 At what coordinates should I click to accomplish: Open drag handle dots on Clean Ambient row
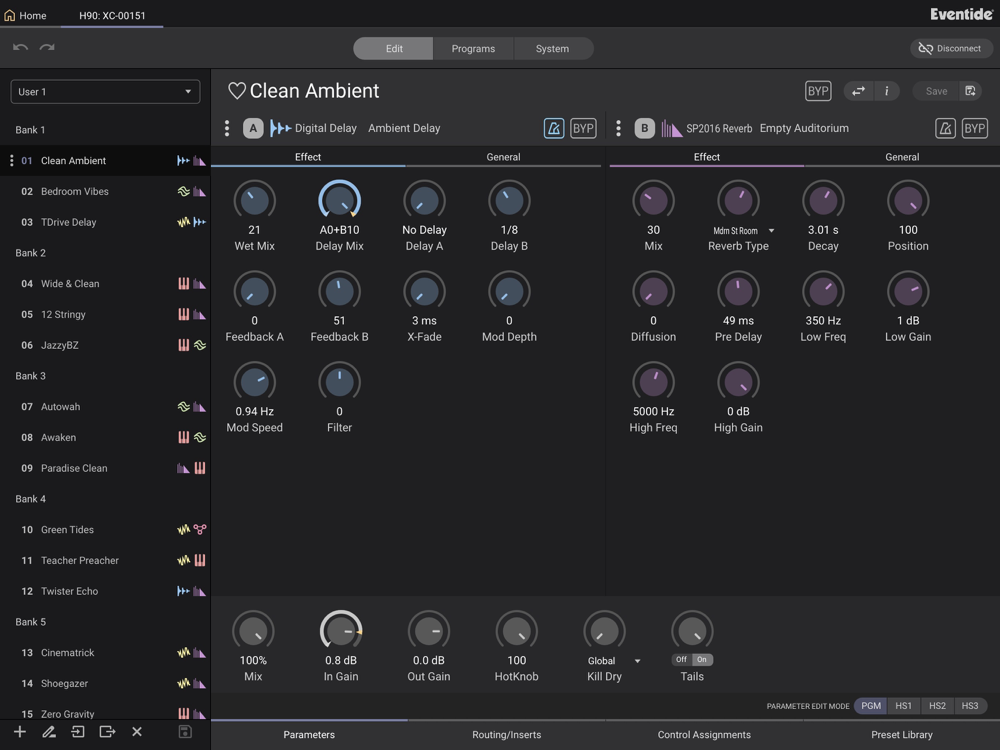pyautogui.click(x=11, y=161)
